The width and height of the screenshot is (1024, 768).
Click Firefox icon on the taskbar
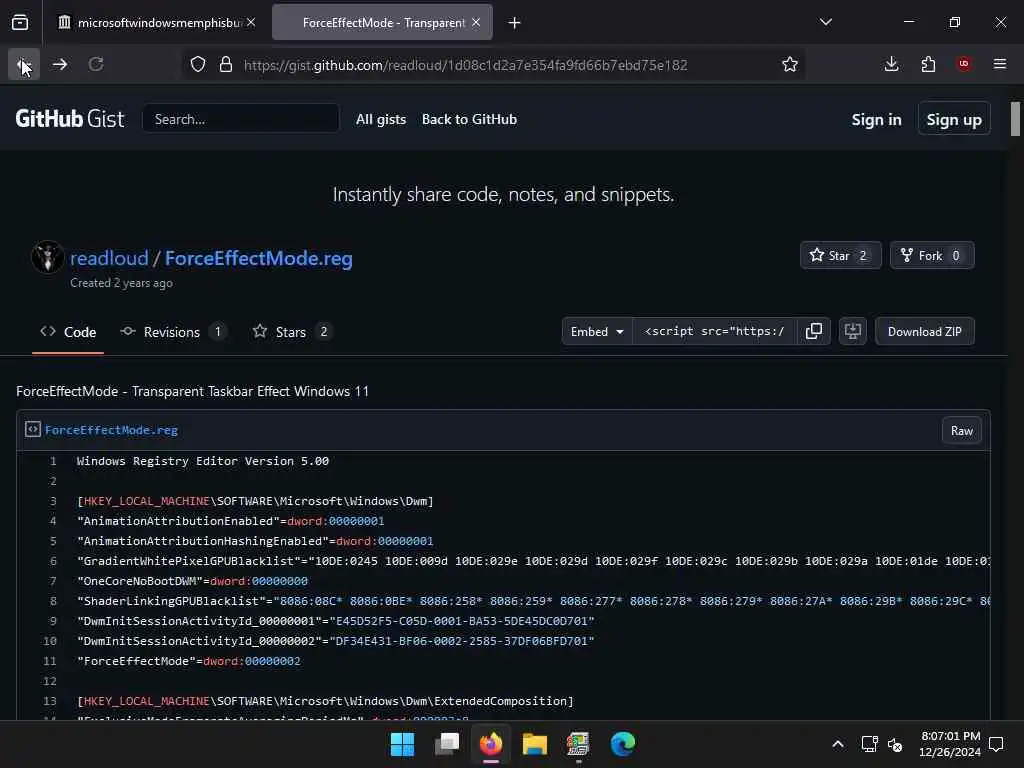coord(491,744)
